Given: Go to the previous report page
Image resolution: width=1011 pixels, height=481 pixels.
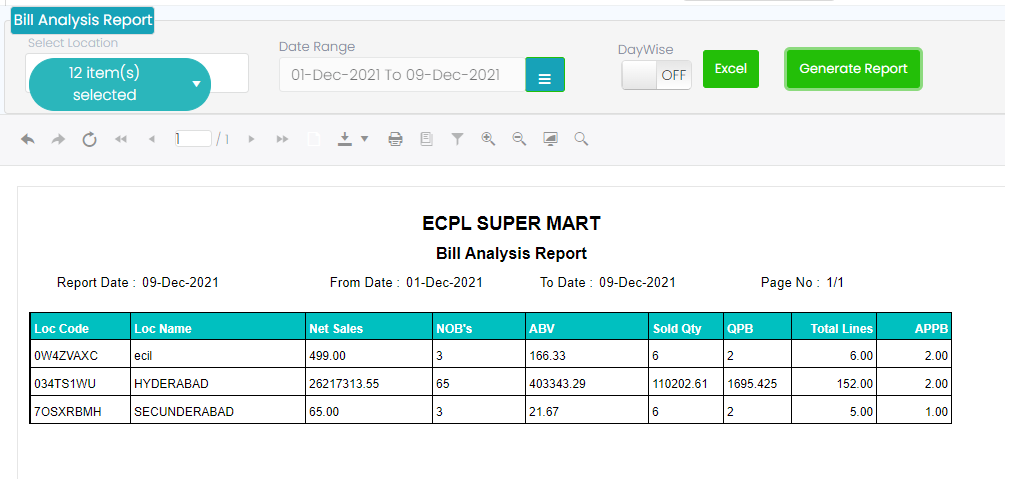Looking at the screenshot, I should point(152,139).
